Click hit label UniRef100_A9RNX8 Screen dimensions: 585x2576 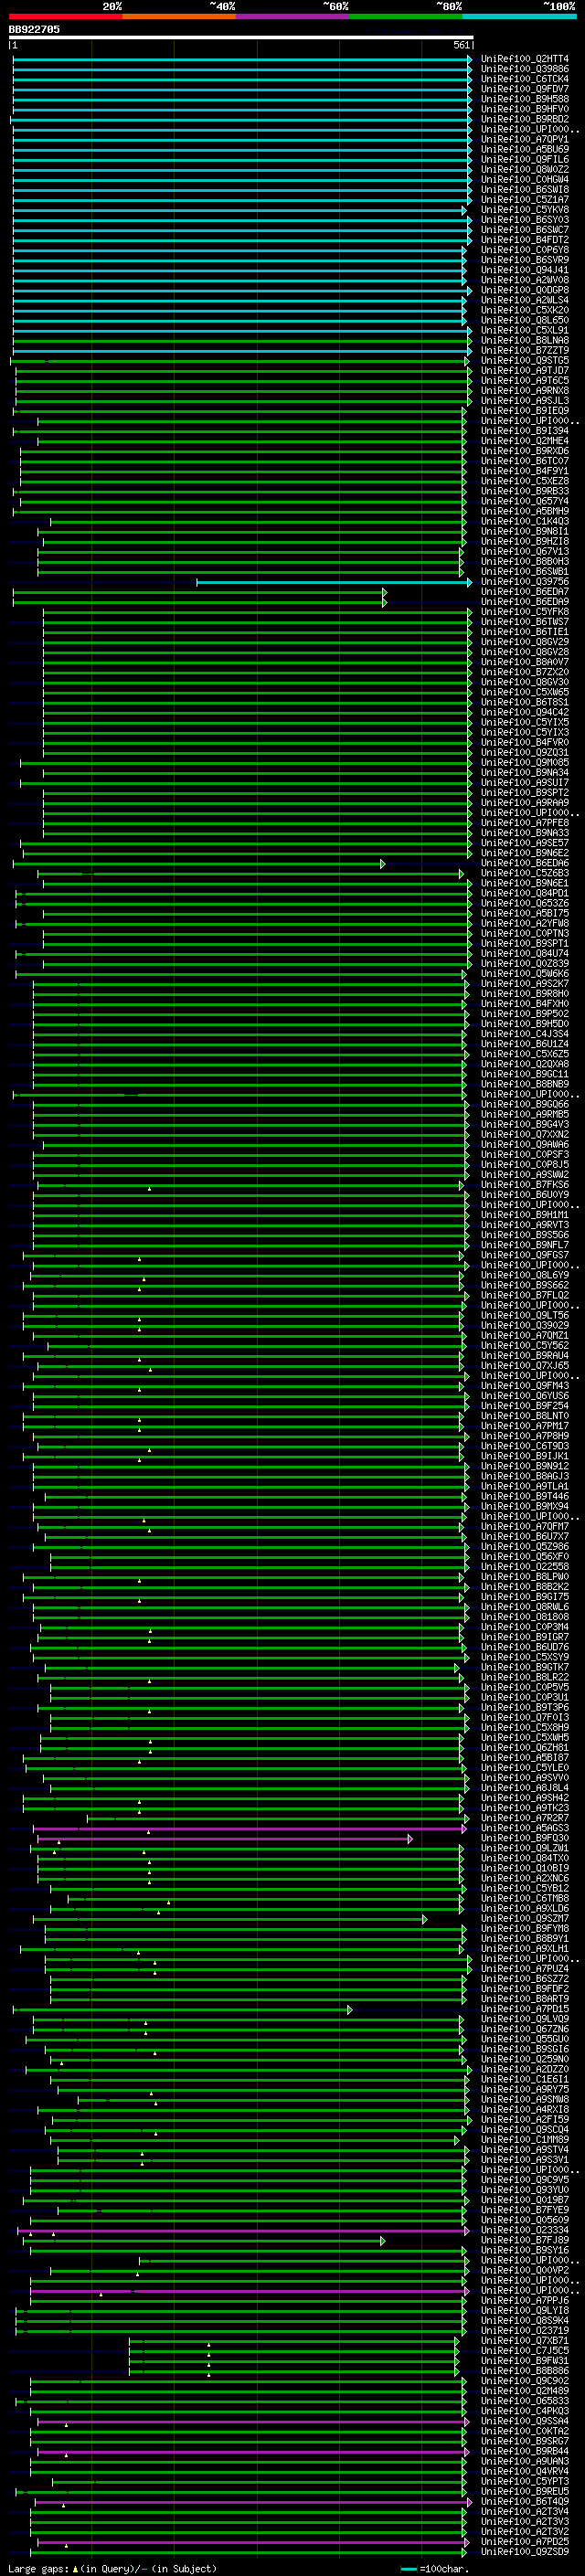pos(524,391)
